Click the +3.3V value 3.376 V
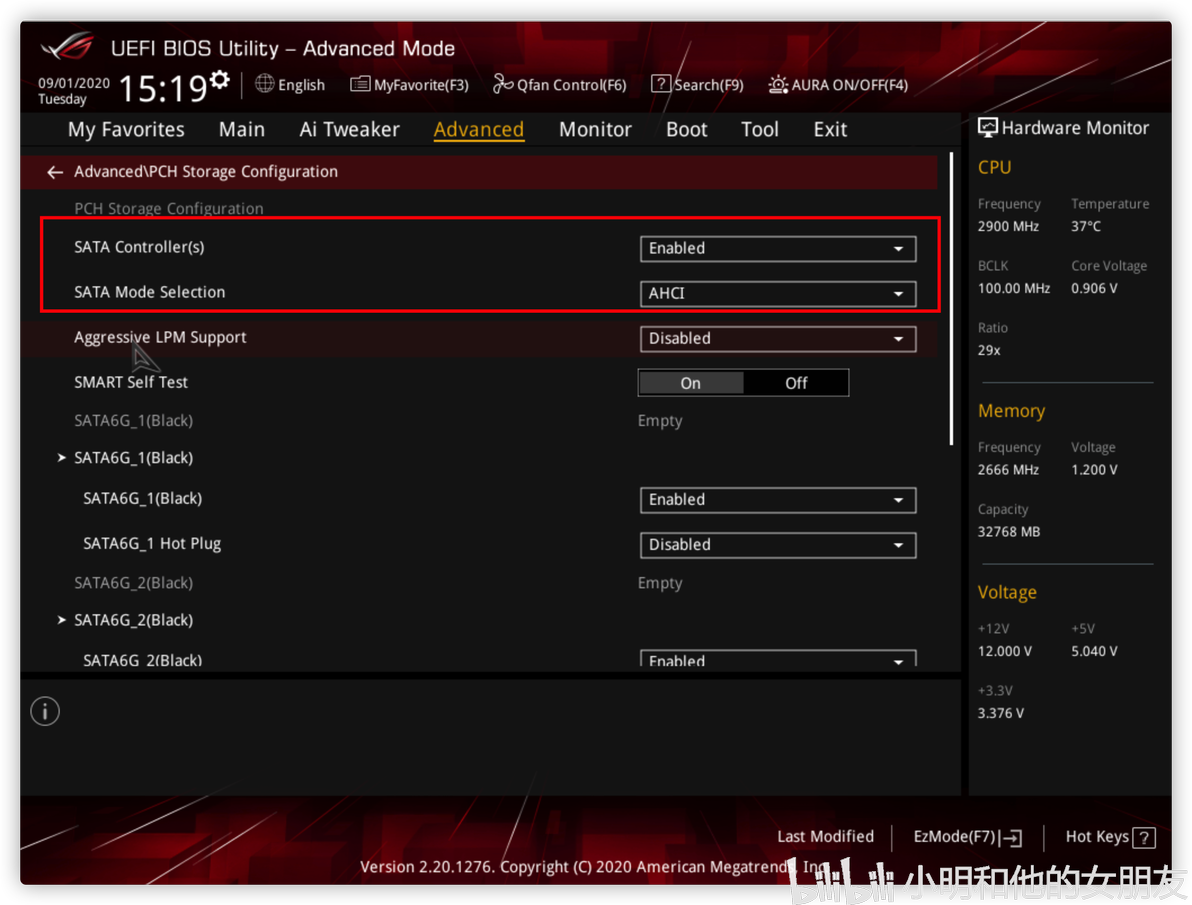This screenshot has height=905, width=1192. coord(1000,713)
